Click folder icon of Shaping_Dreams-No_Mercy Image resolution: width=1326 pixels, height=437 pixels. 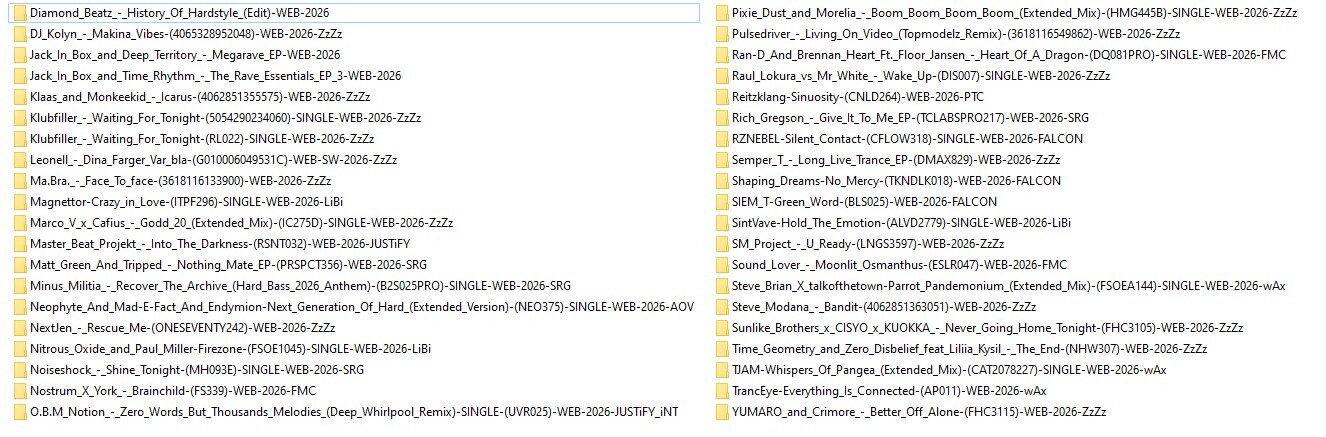coord(722,181)
